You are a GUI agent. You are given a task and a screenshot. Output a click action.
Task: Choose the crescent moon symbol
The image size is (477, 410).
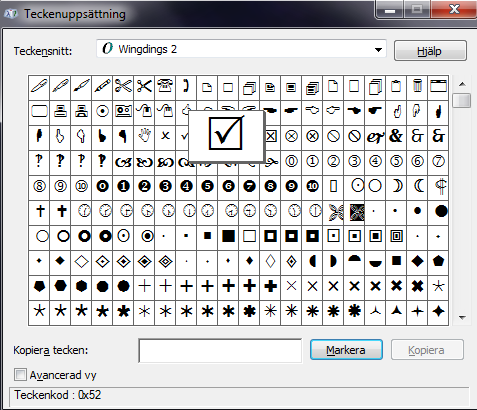click(x=396, y=186)
